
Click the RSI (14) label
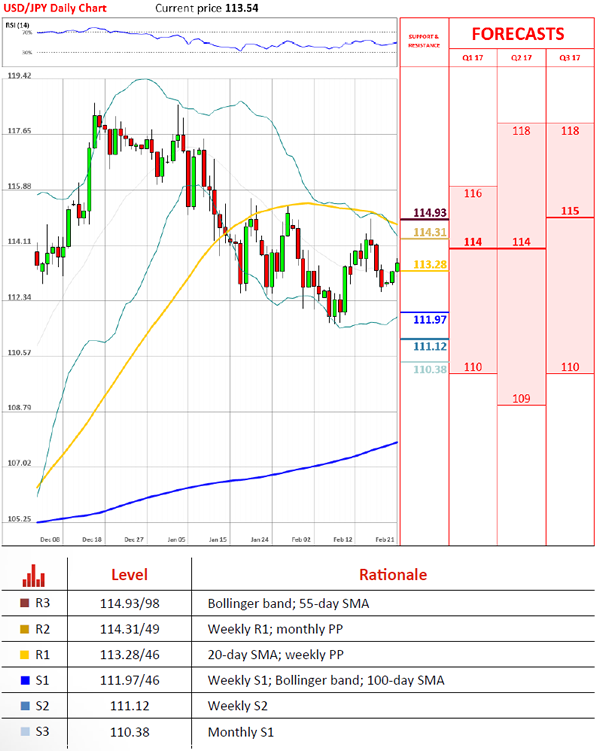click(x=18, y=25)
